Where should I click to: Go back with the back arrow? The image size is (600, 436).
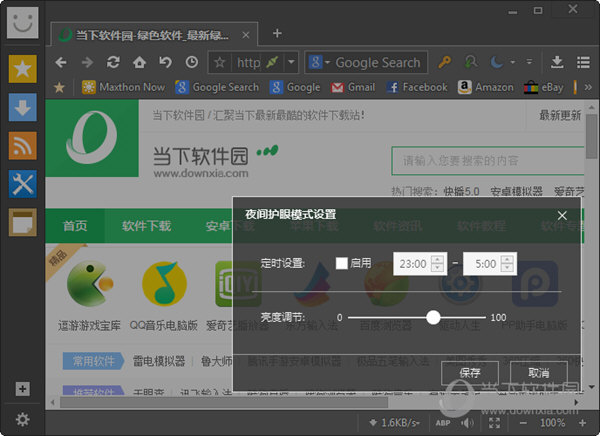[61, 62]
